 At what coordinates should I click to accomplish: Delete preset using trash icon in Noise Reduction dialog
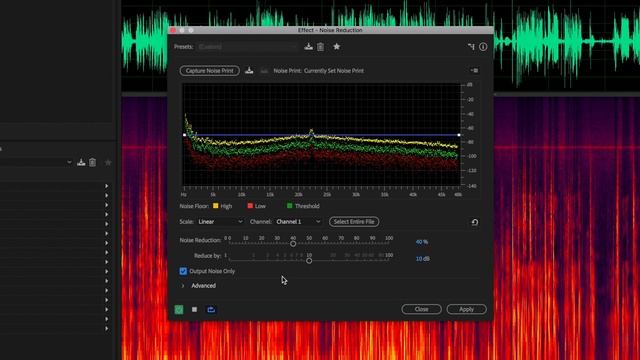click(321, 47)
